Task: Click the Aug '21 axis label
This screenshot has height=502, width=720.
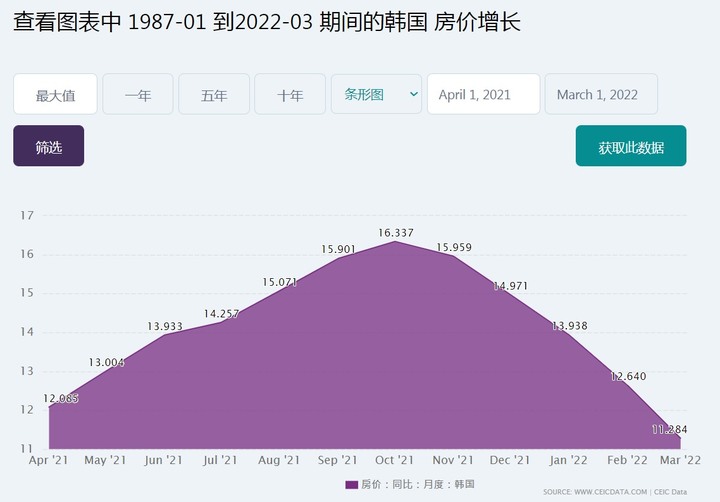Action: [279, 460]
